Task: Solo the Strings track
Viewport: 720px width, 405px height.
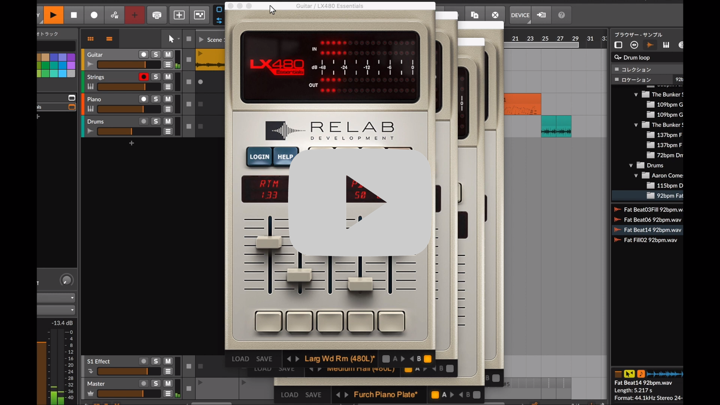Action: click(156, 77)
